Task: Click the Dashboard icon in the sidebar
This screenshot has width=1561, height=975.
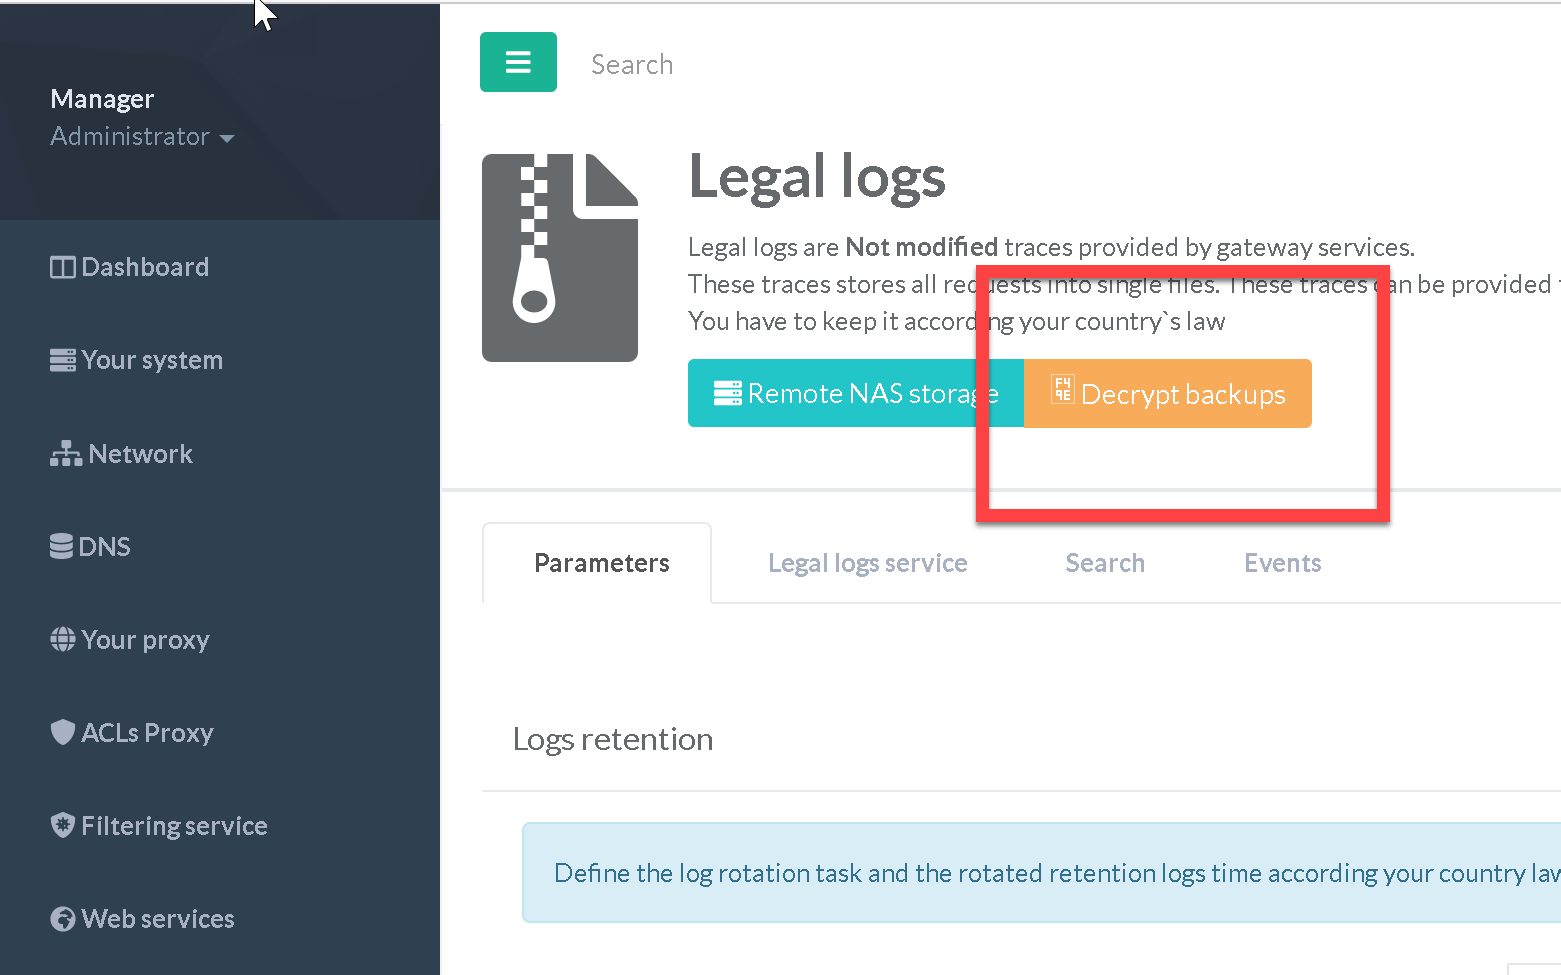Action: (x=62, y=268)
